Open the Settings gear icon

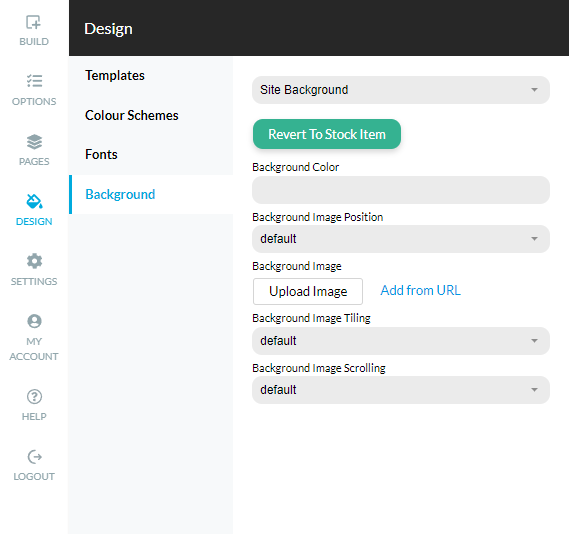(x=34, y=261)
